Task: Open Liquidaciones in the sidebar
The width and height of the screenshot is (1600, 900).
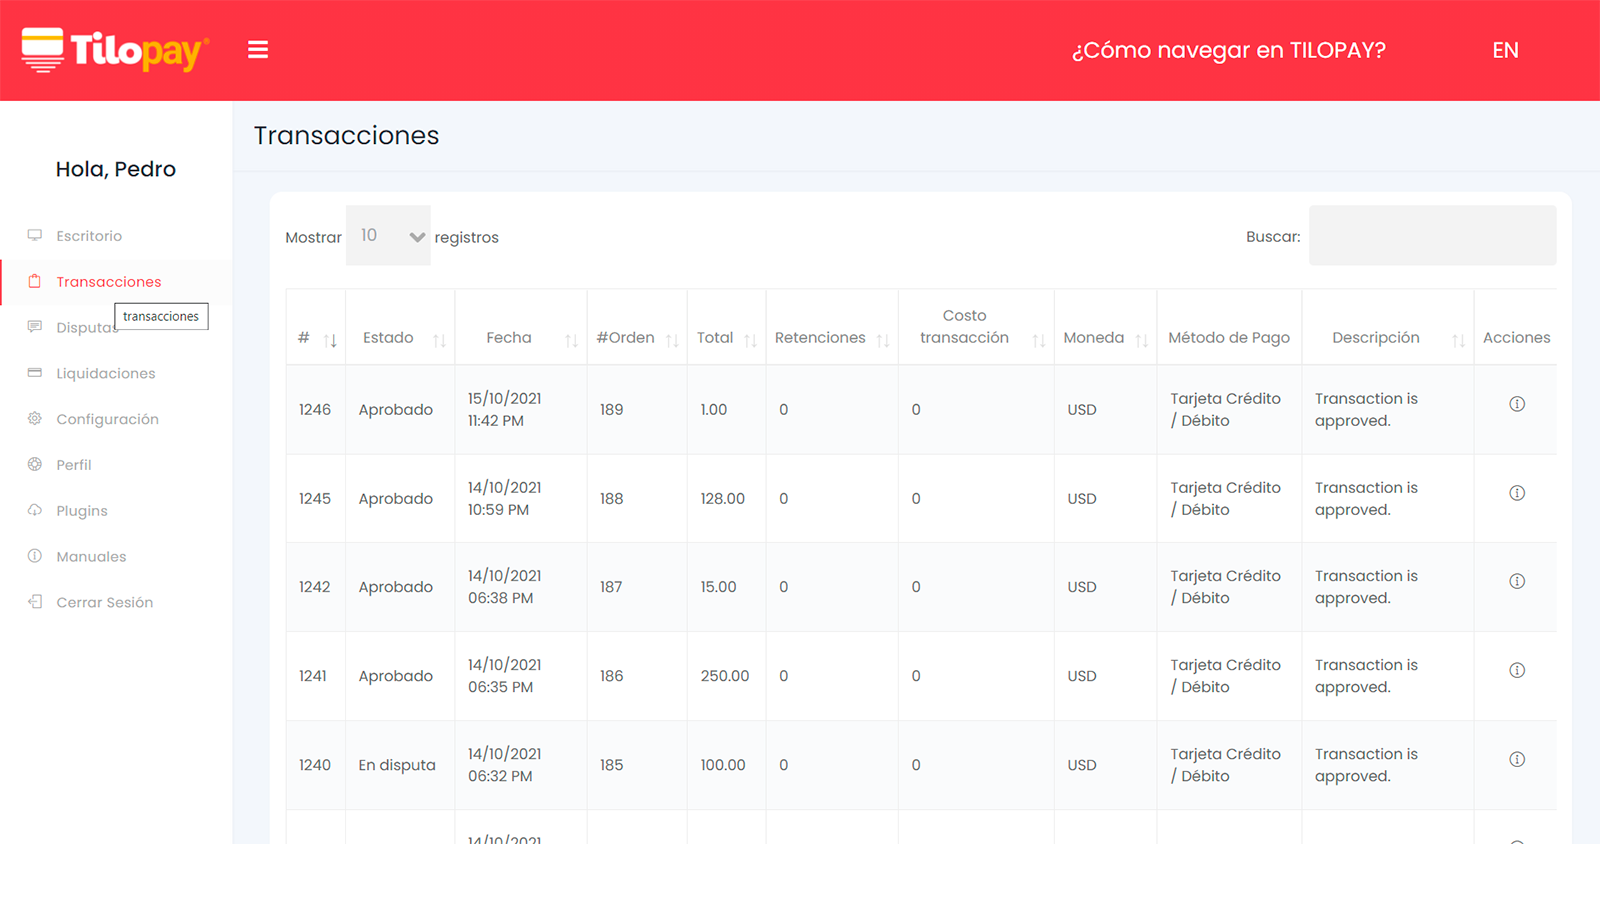Action: point(106,373)
